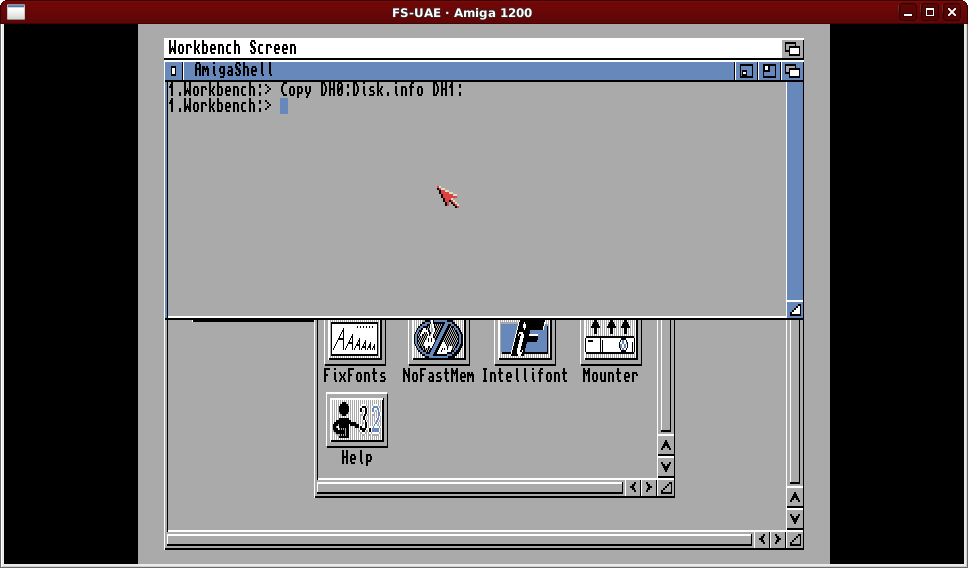The width and height of the screenshot is (968, 568).
Task: Minimize the FS-UAE emulator window
Action: tap(908, 12)
